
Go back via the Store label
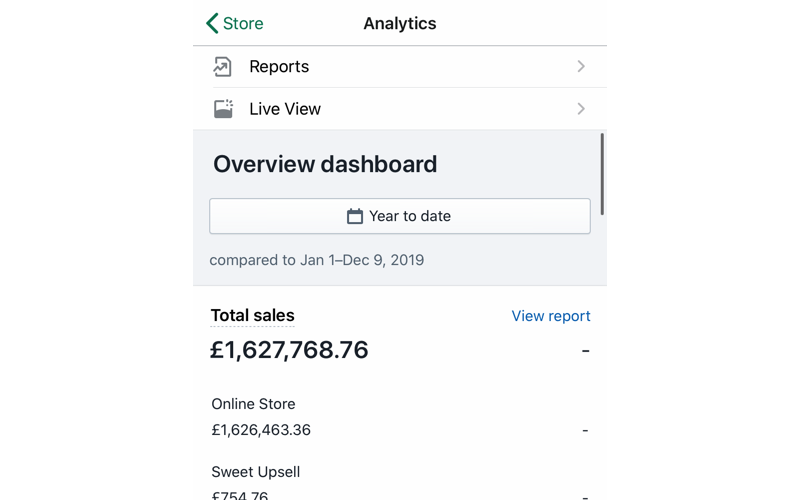(x=243, y=23)
